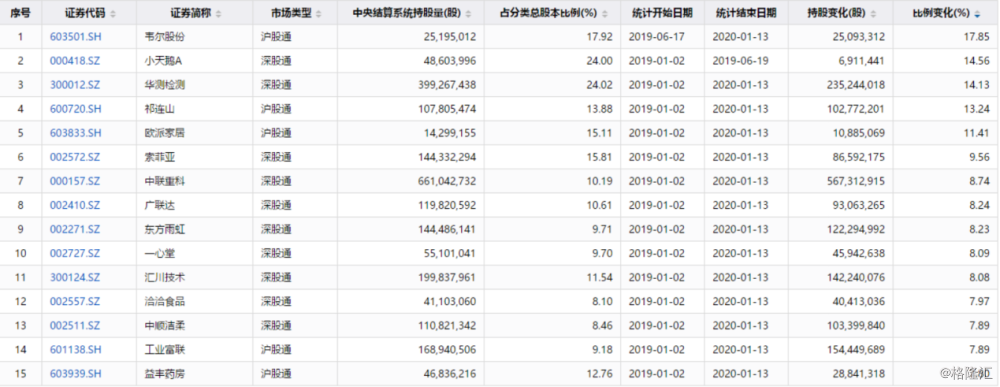Toggle 比例变化(%) descending sort icon
Viewport: 1000px width, 387px height.
[x=978, y=14]
